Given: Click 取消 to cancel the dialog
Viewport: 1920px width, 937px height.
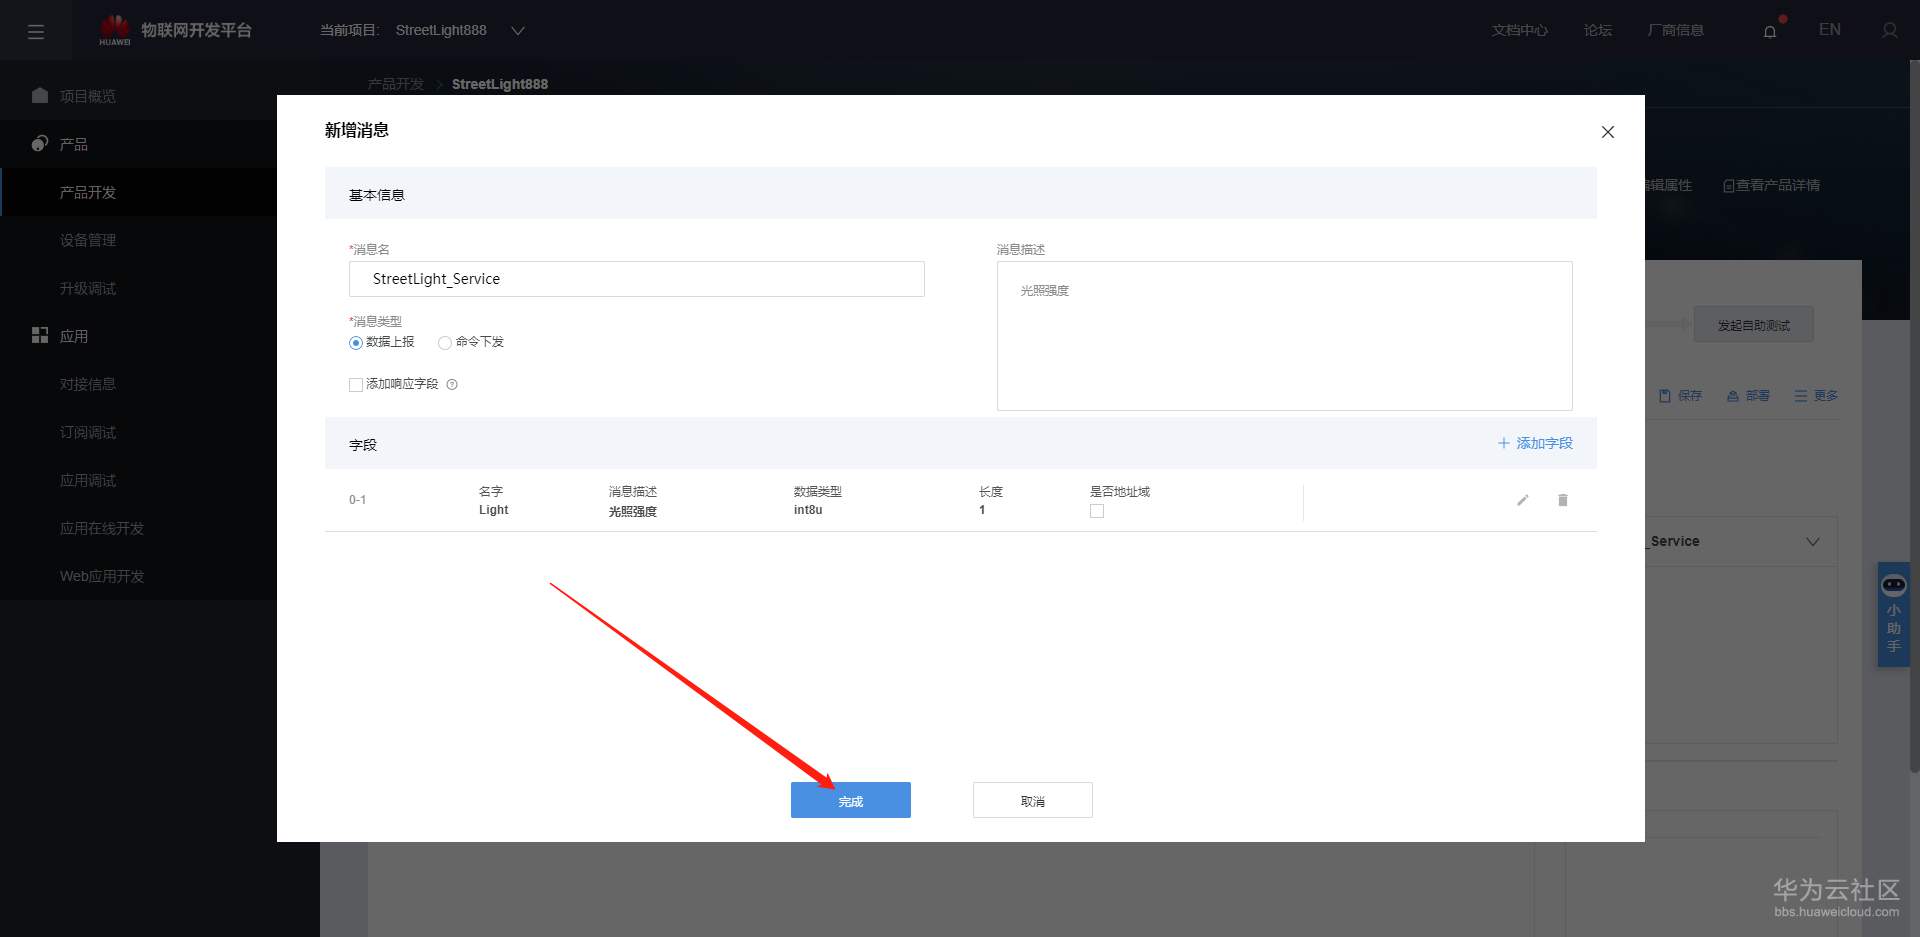Looking at the screenshot, I should point(1033,800).
